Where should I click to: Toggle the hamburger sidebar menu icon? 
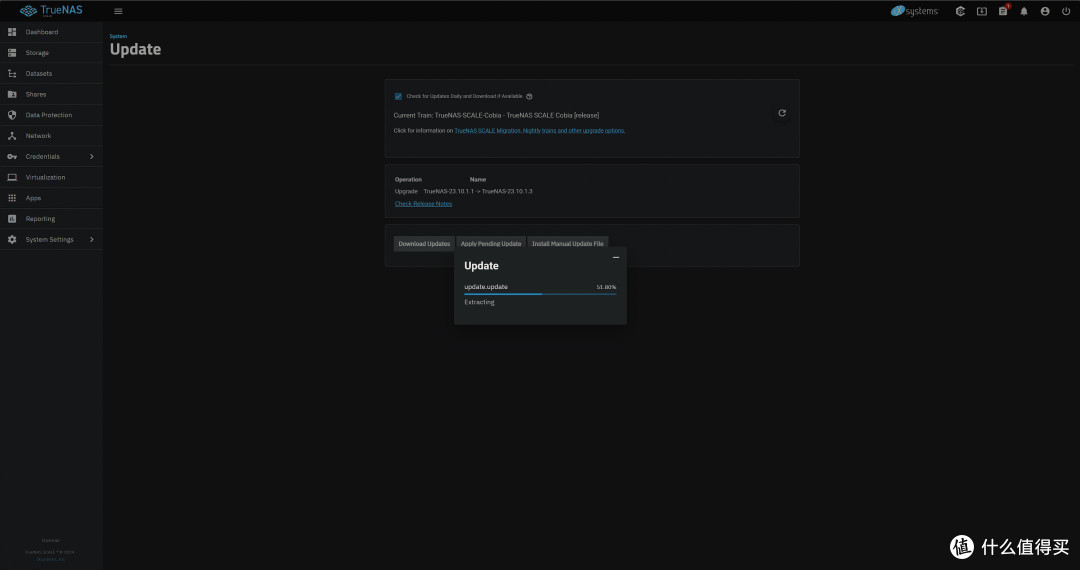click(118, 11)
